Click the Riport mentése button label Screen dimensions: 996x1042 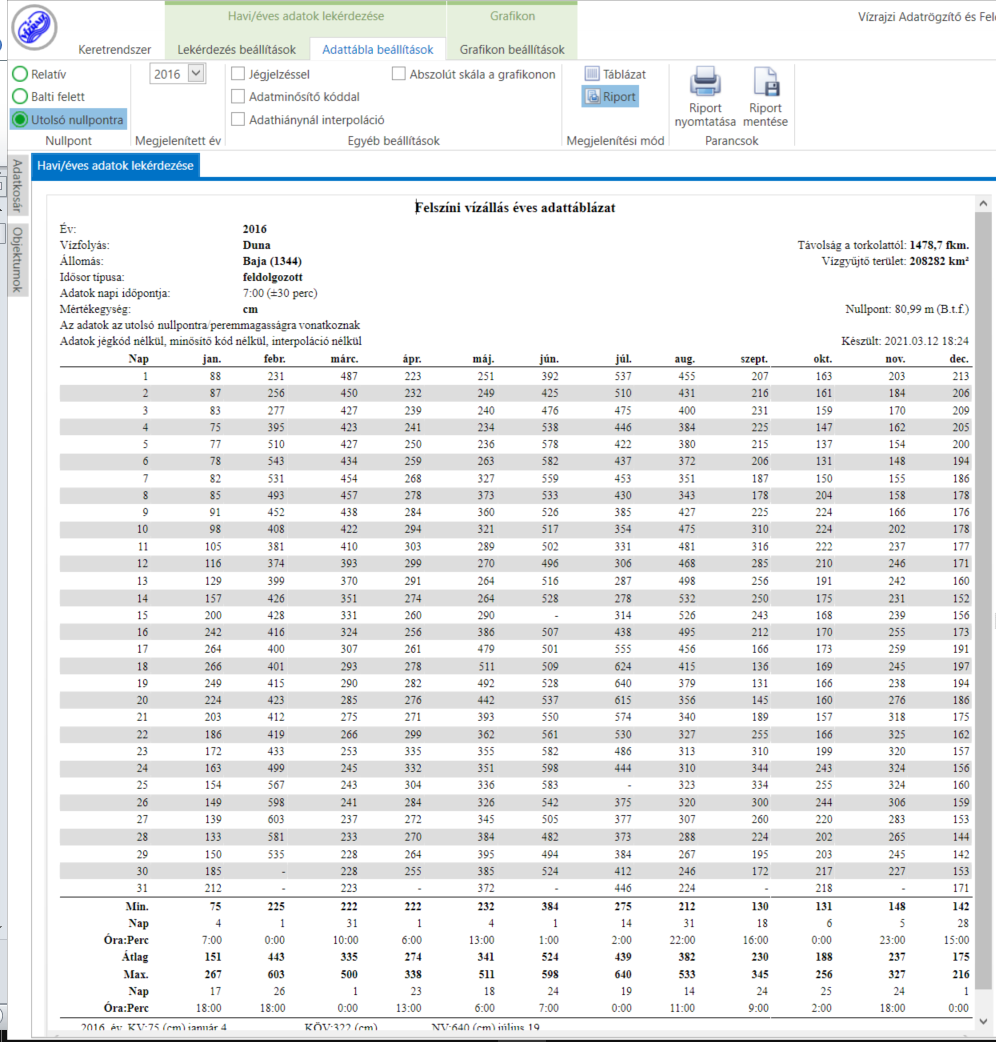pos(765,115)
